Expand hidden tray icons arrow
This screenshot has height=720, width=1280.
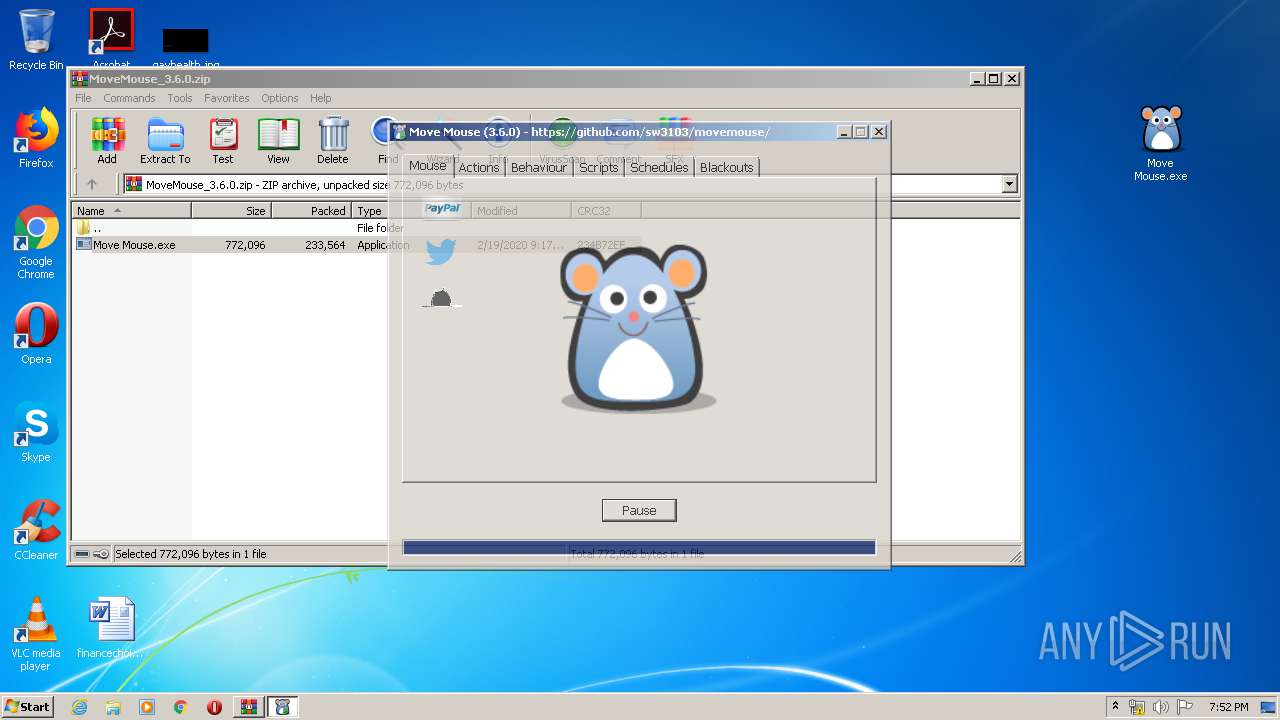click(x=1115, y=706)
